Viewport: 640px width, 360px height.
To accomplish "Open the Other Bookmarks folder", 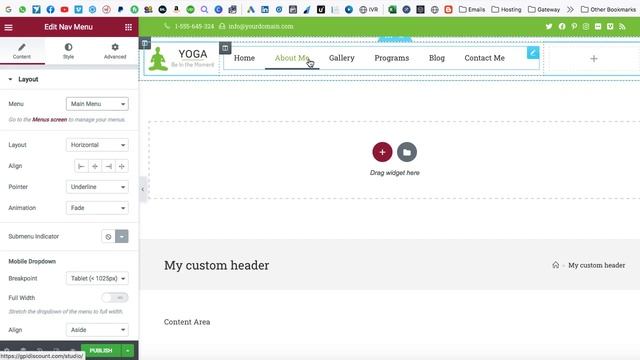I will 608,9.
